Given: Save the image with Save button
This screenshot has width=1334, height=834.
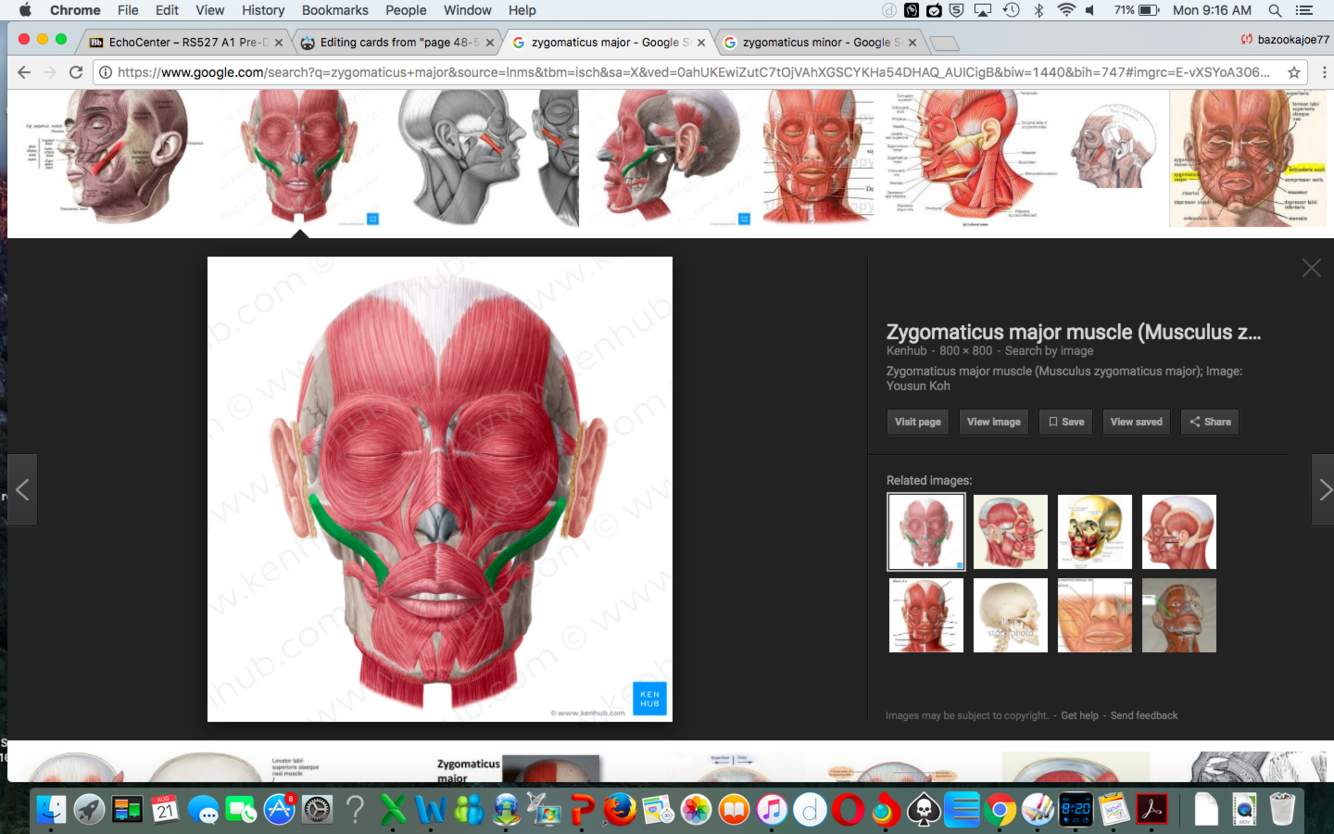Looking at the screenshot, I should click(1065, 422).
